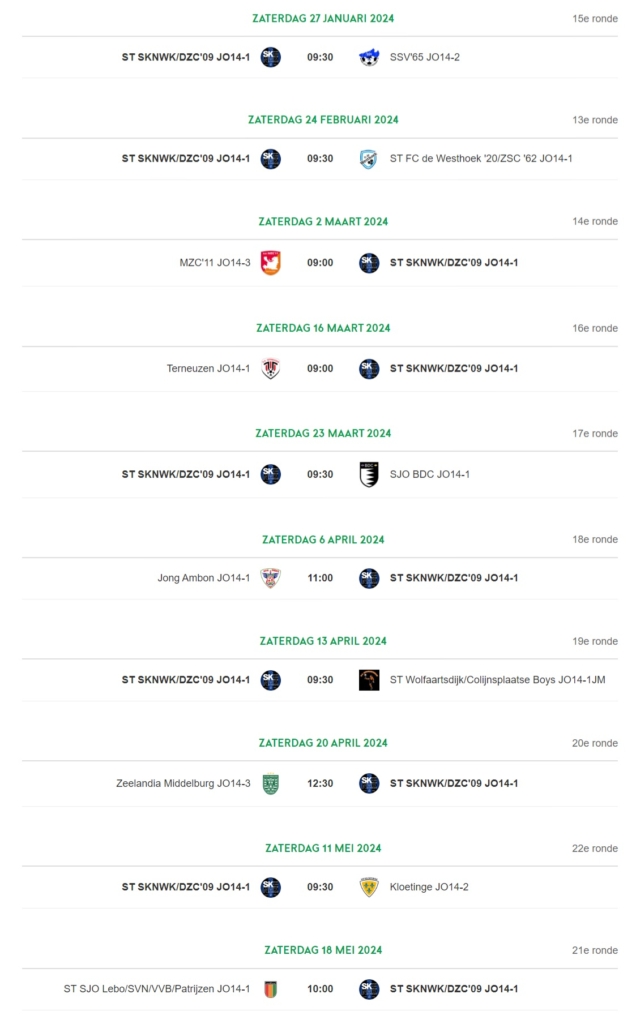Open SSV'65 JO14-2 team link

pyautogui.click(x=424, y=57)
